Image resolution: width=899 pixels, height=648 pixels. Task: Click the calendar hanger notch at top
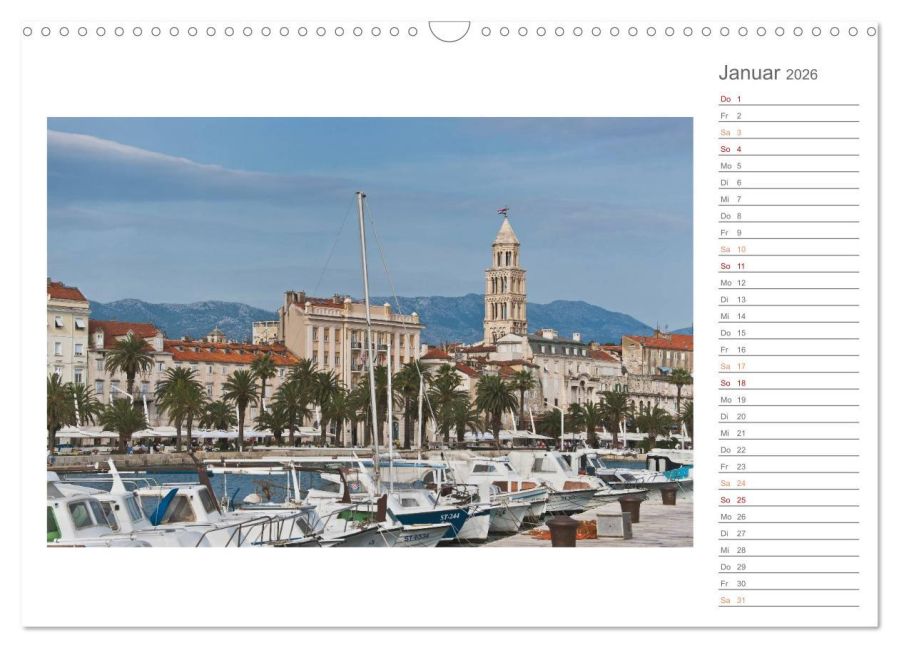tap(449, 31)
